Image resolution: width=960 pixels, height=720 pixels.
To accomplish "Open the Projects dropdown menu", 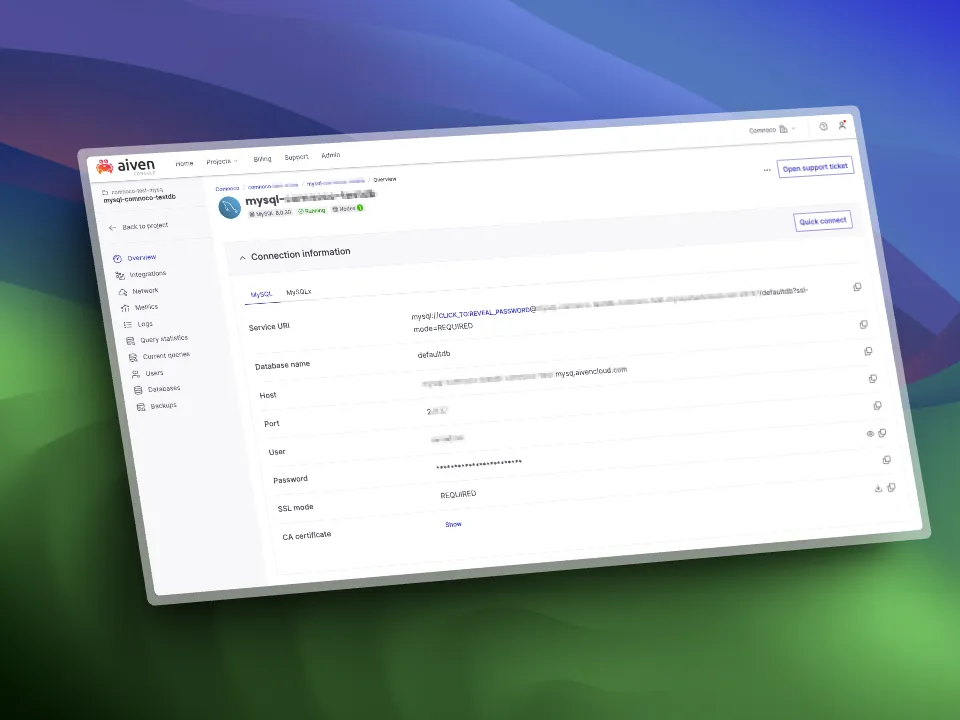I will click(x=221, y=160).
